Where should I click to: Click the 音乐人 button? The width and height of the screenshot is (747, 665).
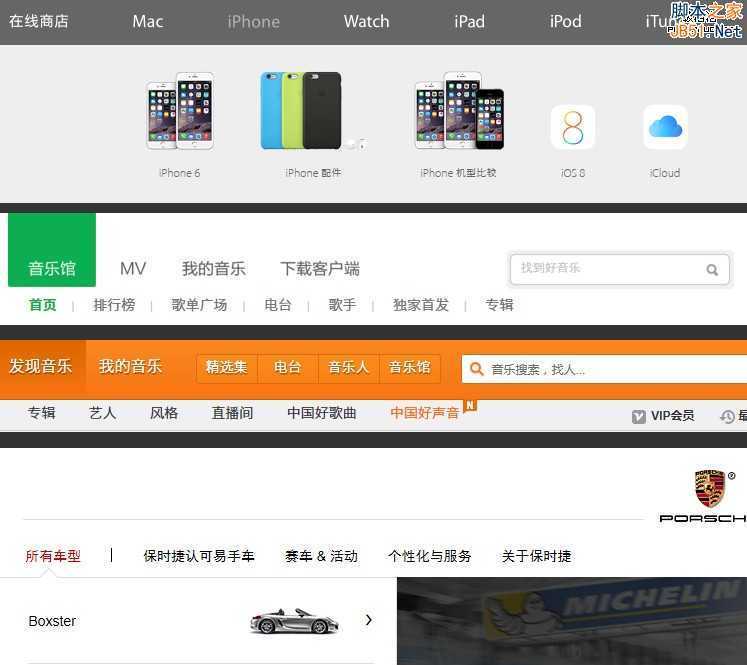[x=349, y=368]
